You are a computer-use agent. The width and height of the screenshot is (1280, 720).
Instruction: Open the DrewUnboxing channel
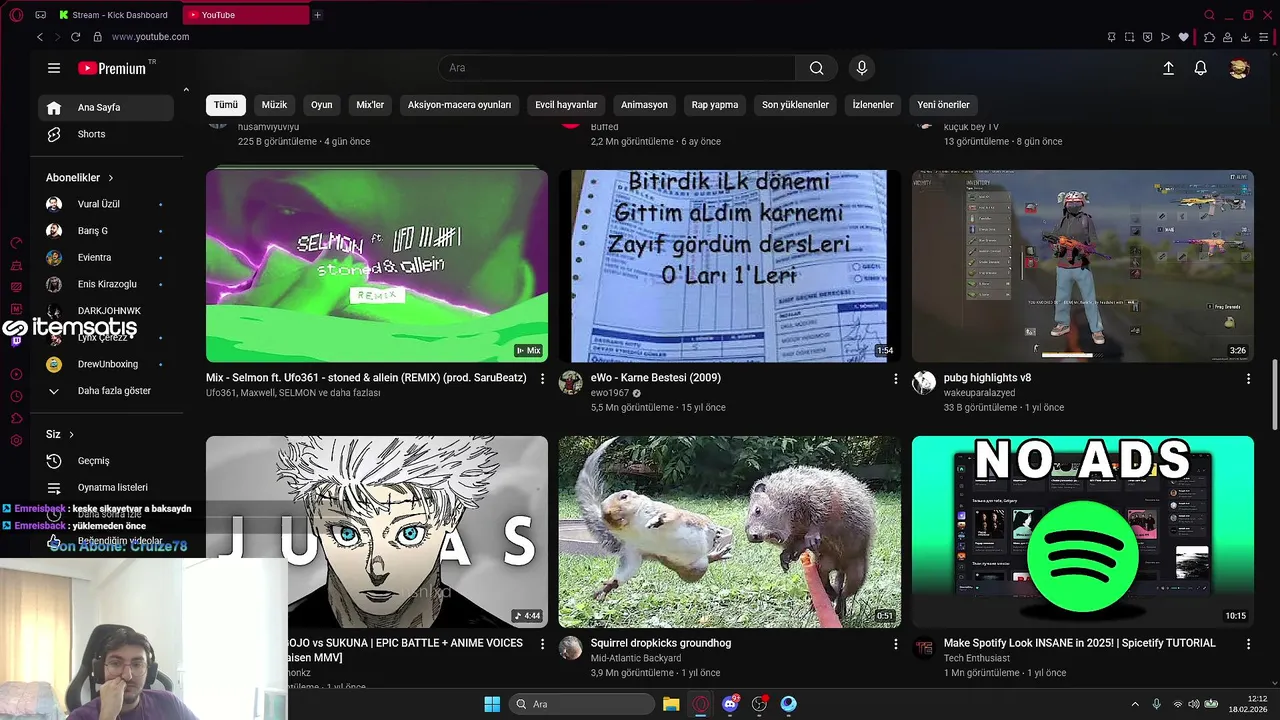click(x=106, y=364)
